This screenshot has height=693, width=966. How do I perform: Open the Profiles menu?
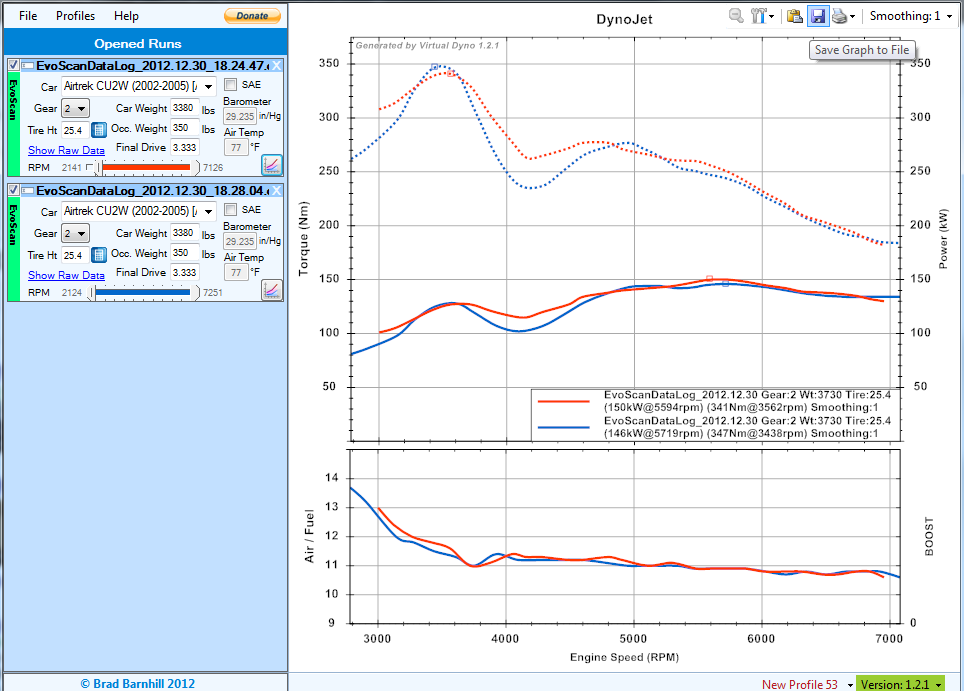[76, 16]
